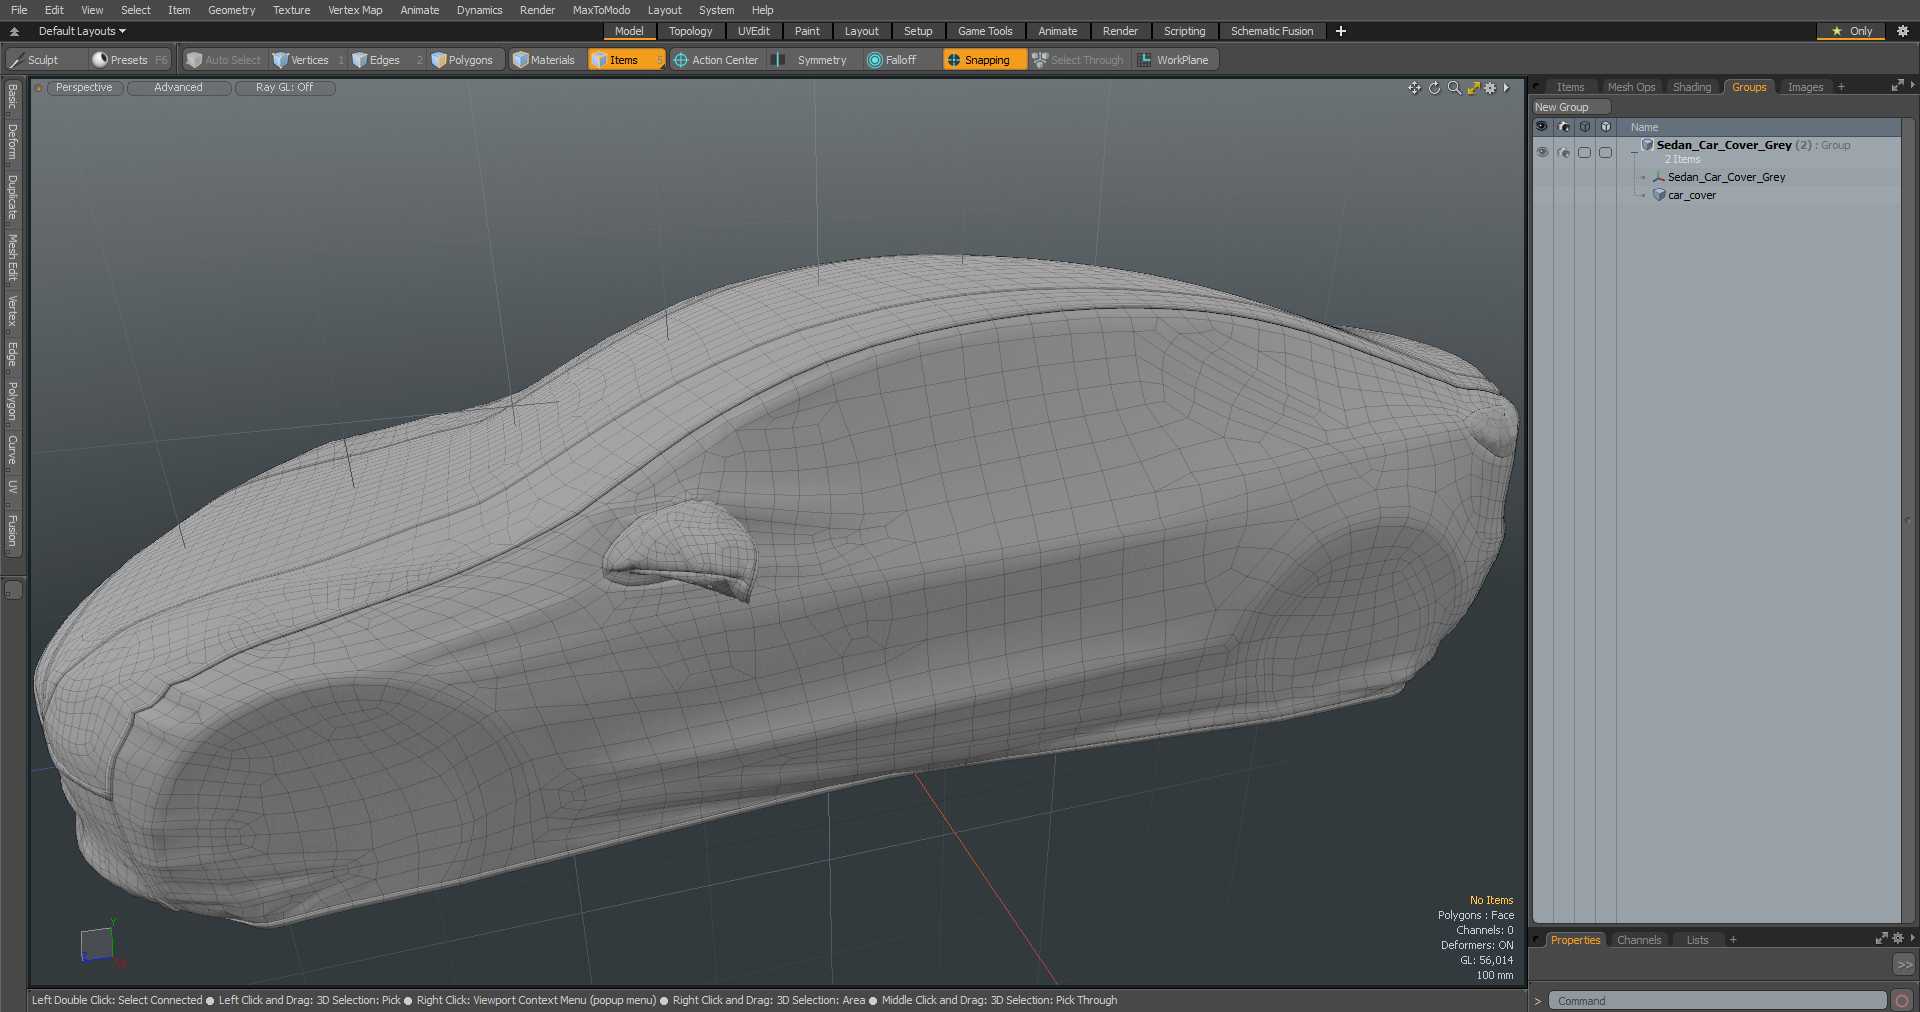Image resolution: width=1920 pixels, height=1012 pixels.
Task: Switch to the Mesh Ops panel tab
Action: 1631,87
